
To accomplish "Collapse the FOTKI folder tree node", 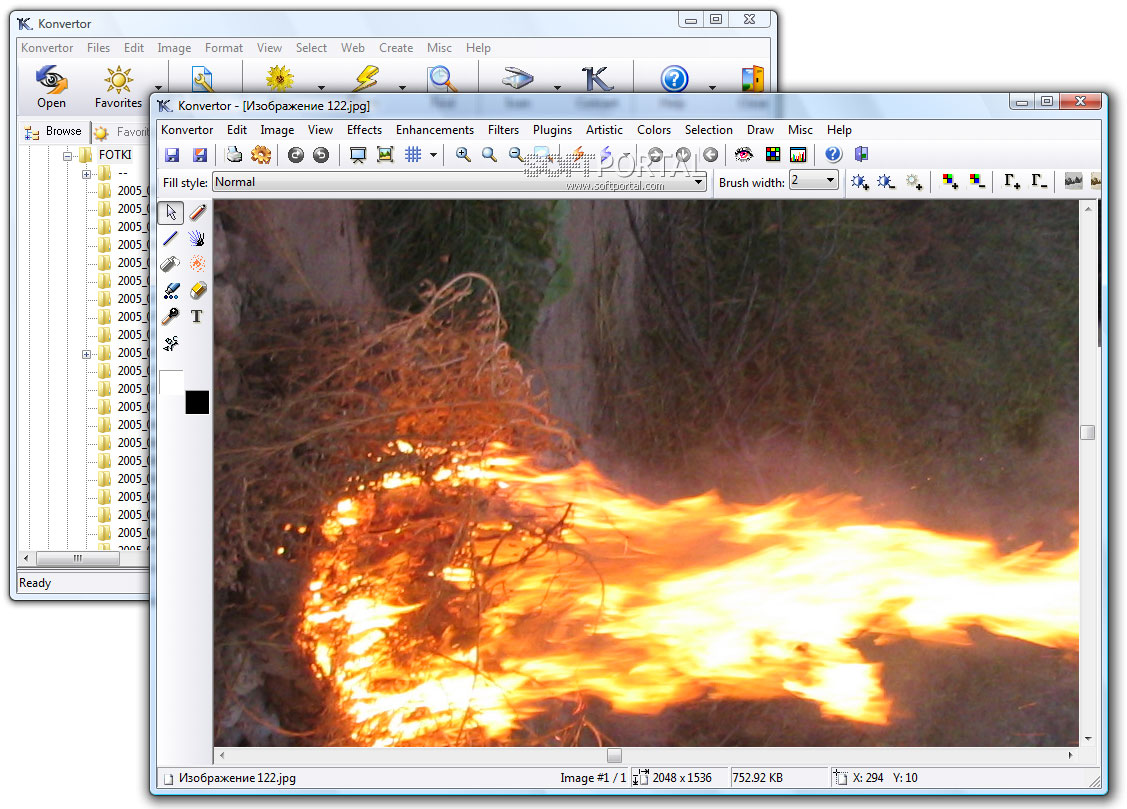I will [69, 155].
